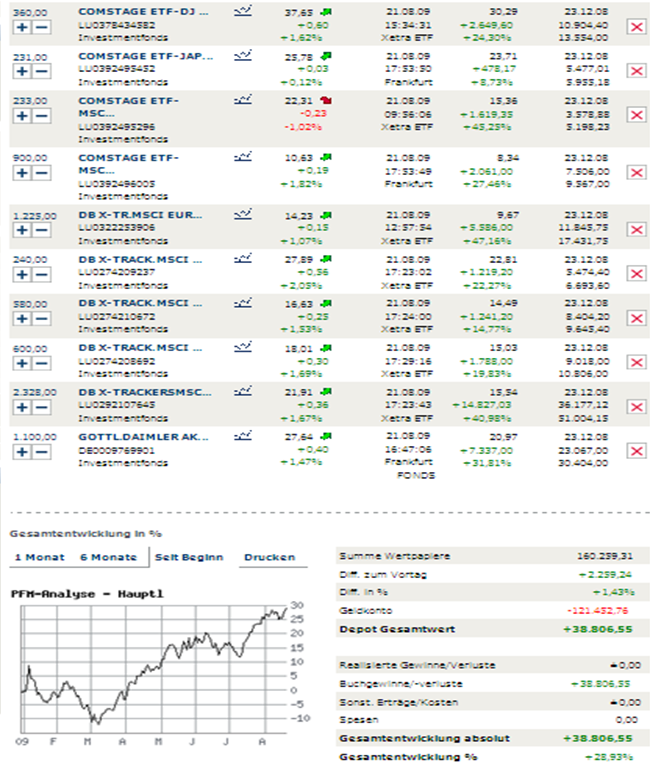
Task: Open chart icon for DB X-TRACKERSMSC row
Action: point(243,391)
